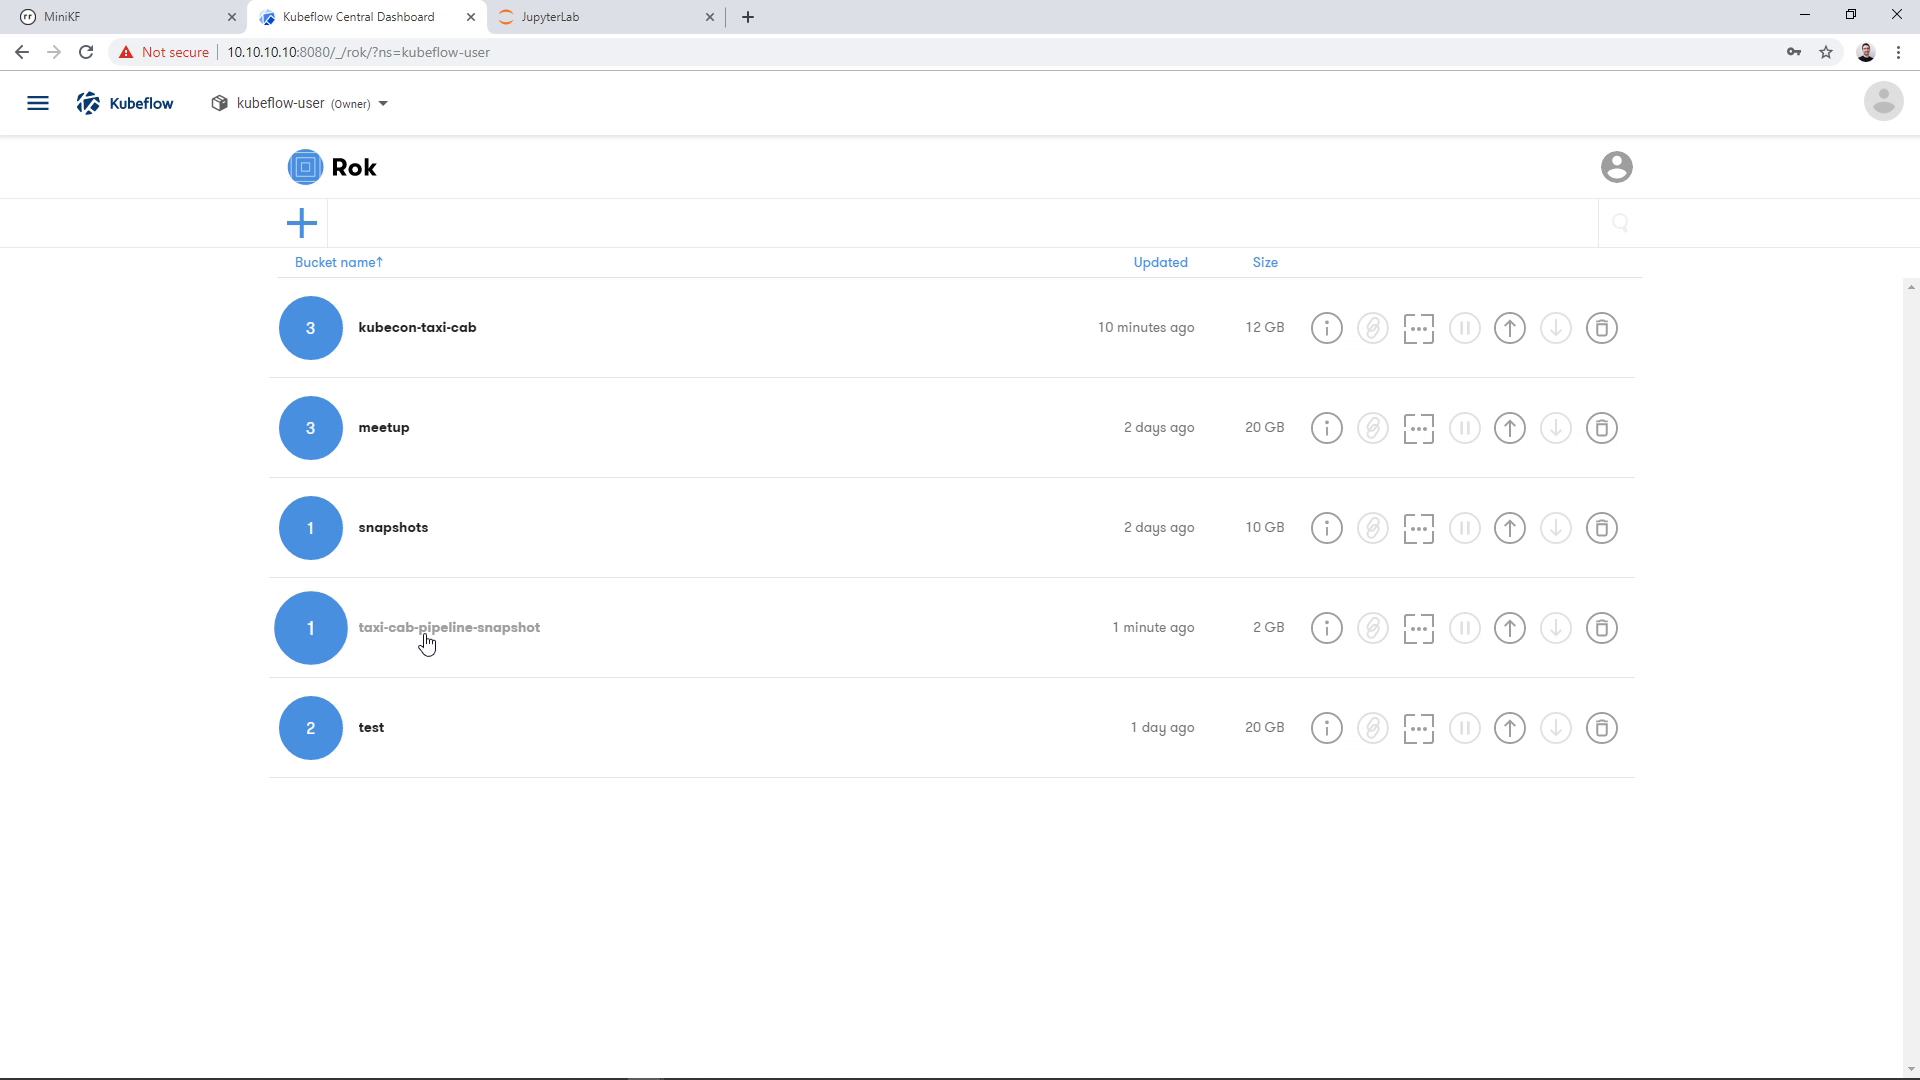
Task: Delete the snapshots bucket
Action: click(x=1602, y=528)
